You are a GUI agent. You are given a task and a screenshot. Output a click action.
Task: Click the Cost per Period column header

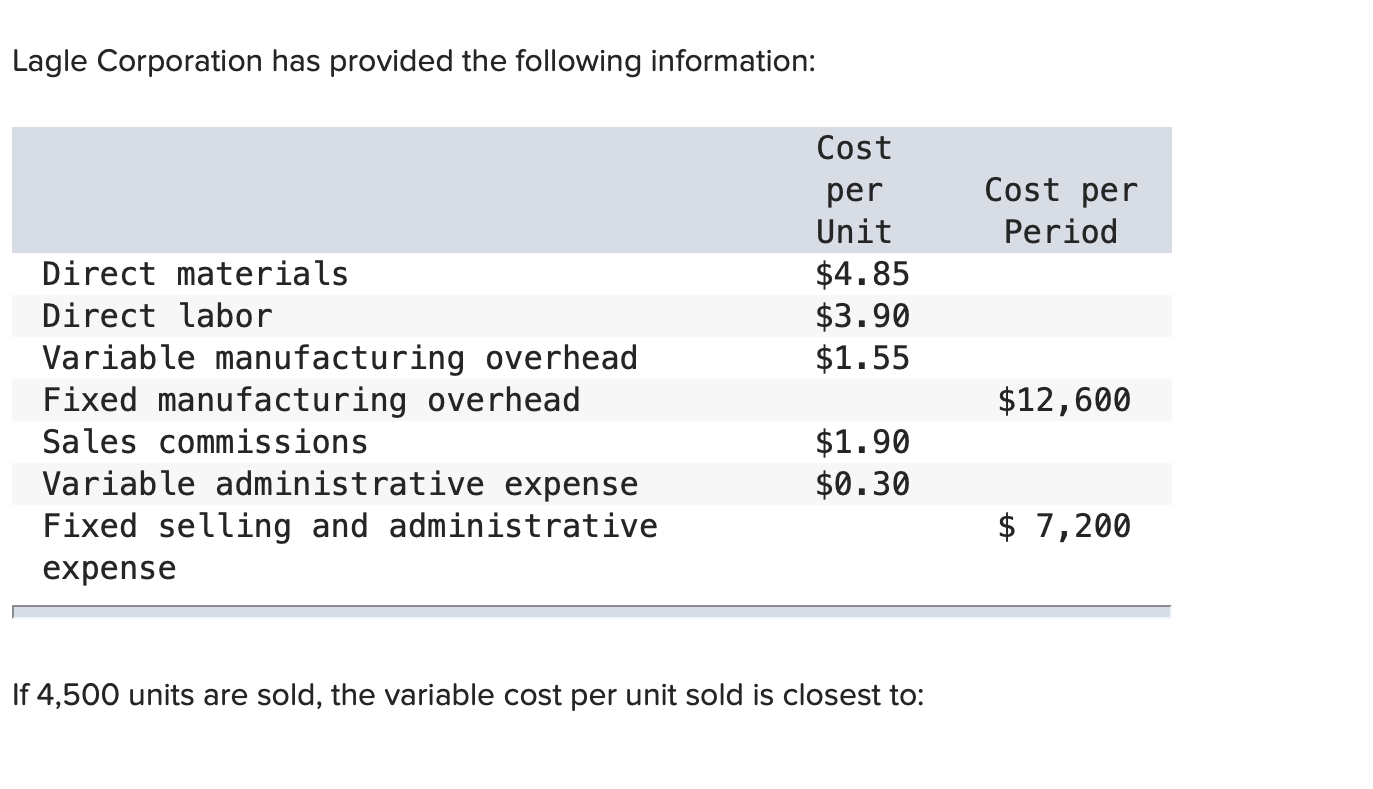coord(1061,211)
